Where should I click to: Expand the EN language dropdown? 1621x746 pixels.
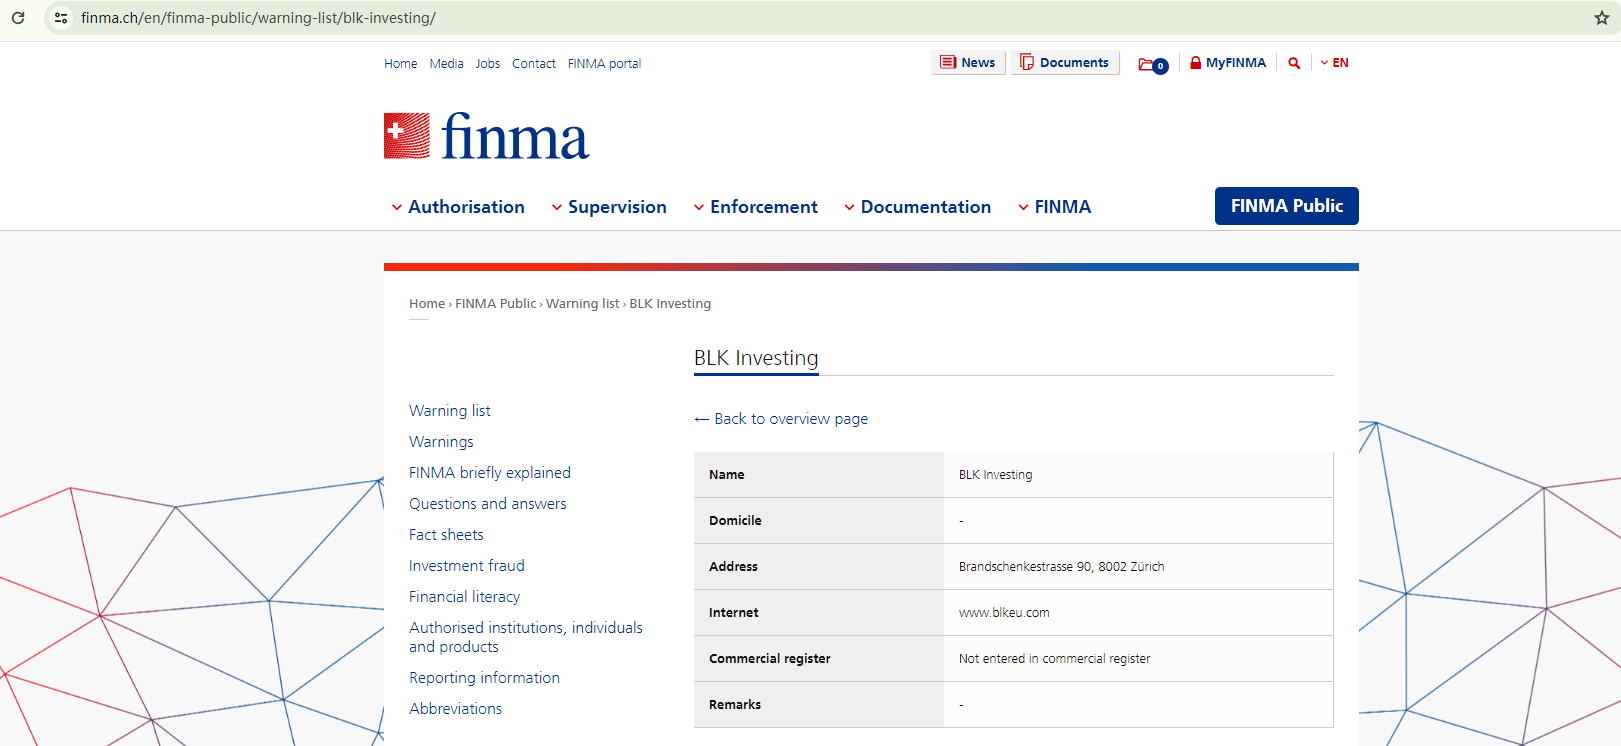(x=1335, y=63)
